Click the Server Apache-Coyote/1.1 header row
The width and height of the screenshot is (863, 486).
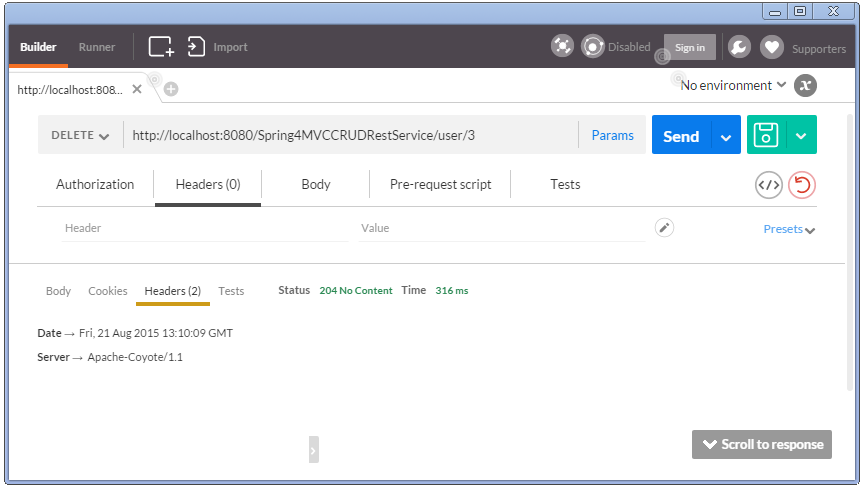(110, 357)
